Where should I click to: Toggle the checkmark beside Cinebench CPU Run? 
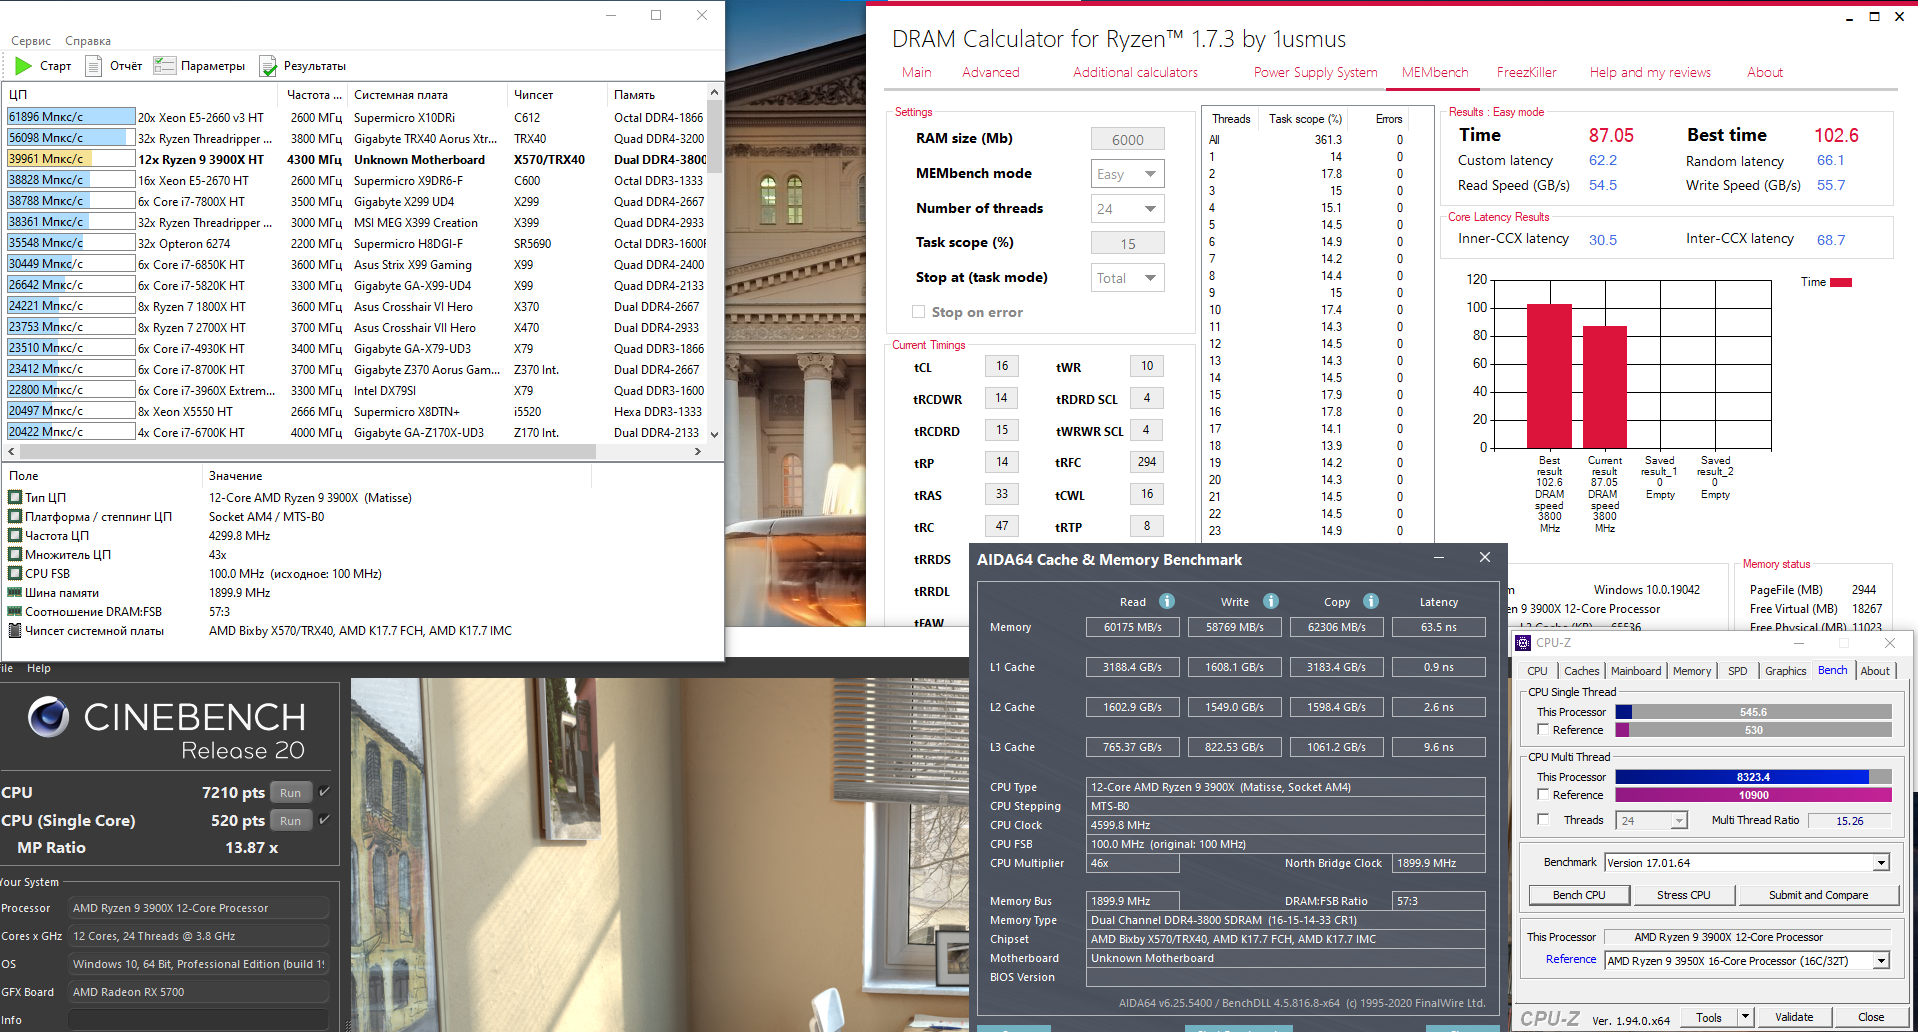coord(324,792)
